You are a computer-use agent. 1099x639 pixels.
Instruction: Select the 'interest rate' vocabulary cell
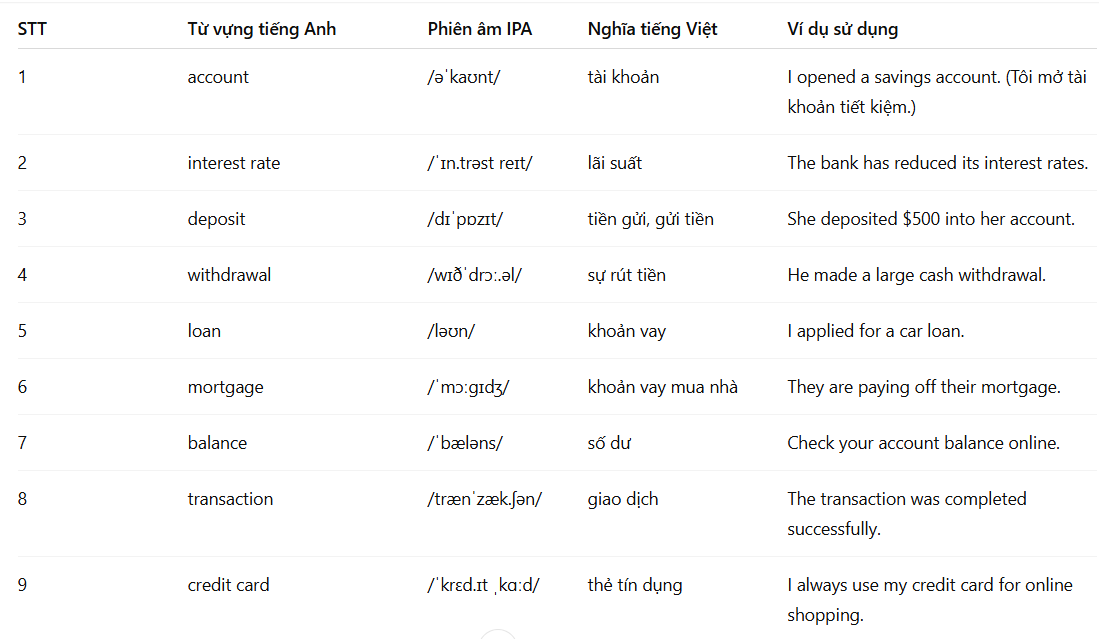coord(233,163)
